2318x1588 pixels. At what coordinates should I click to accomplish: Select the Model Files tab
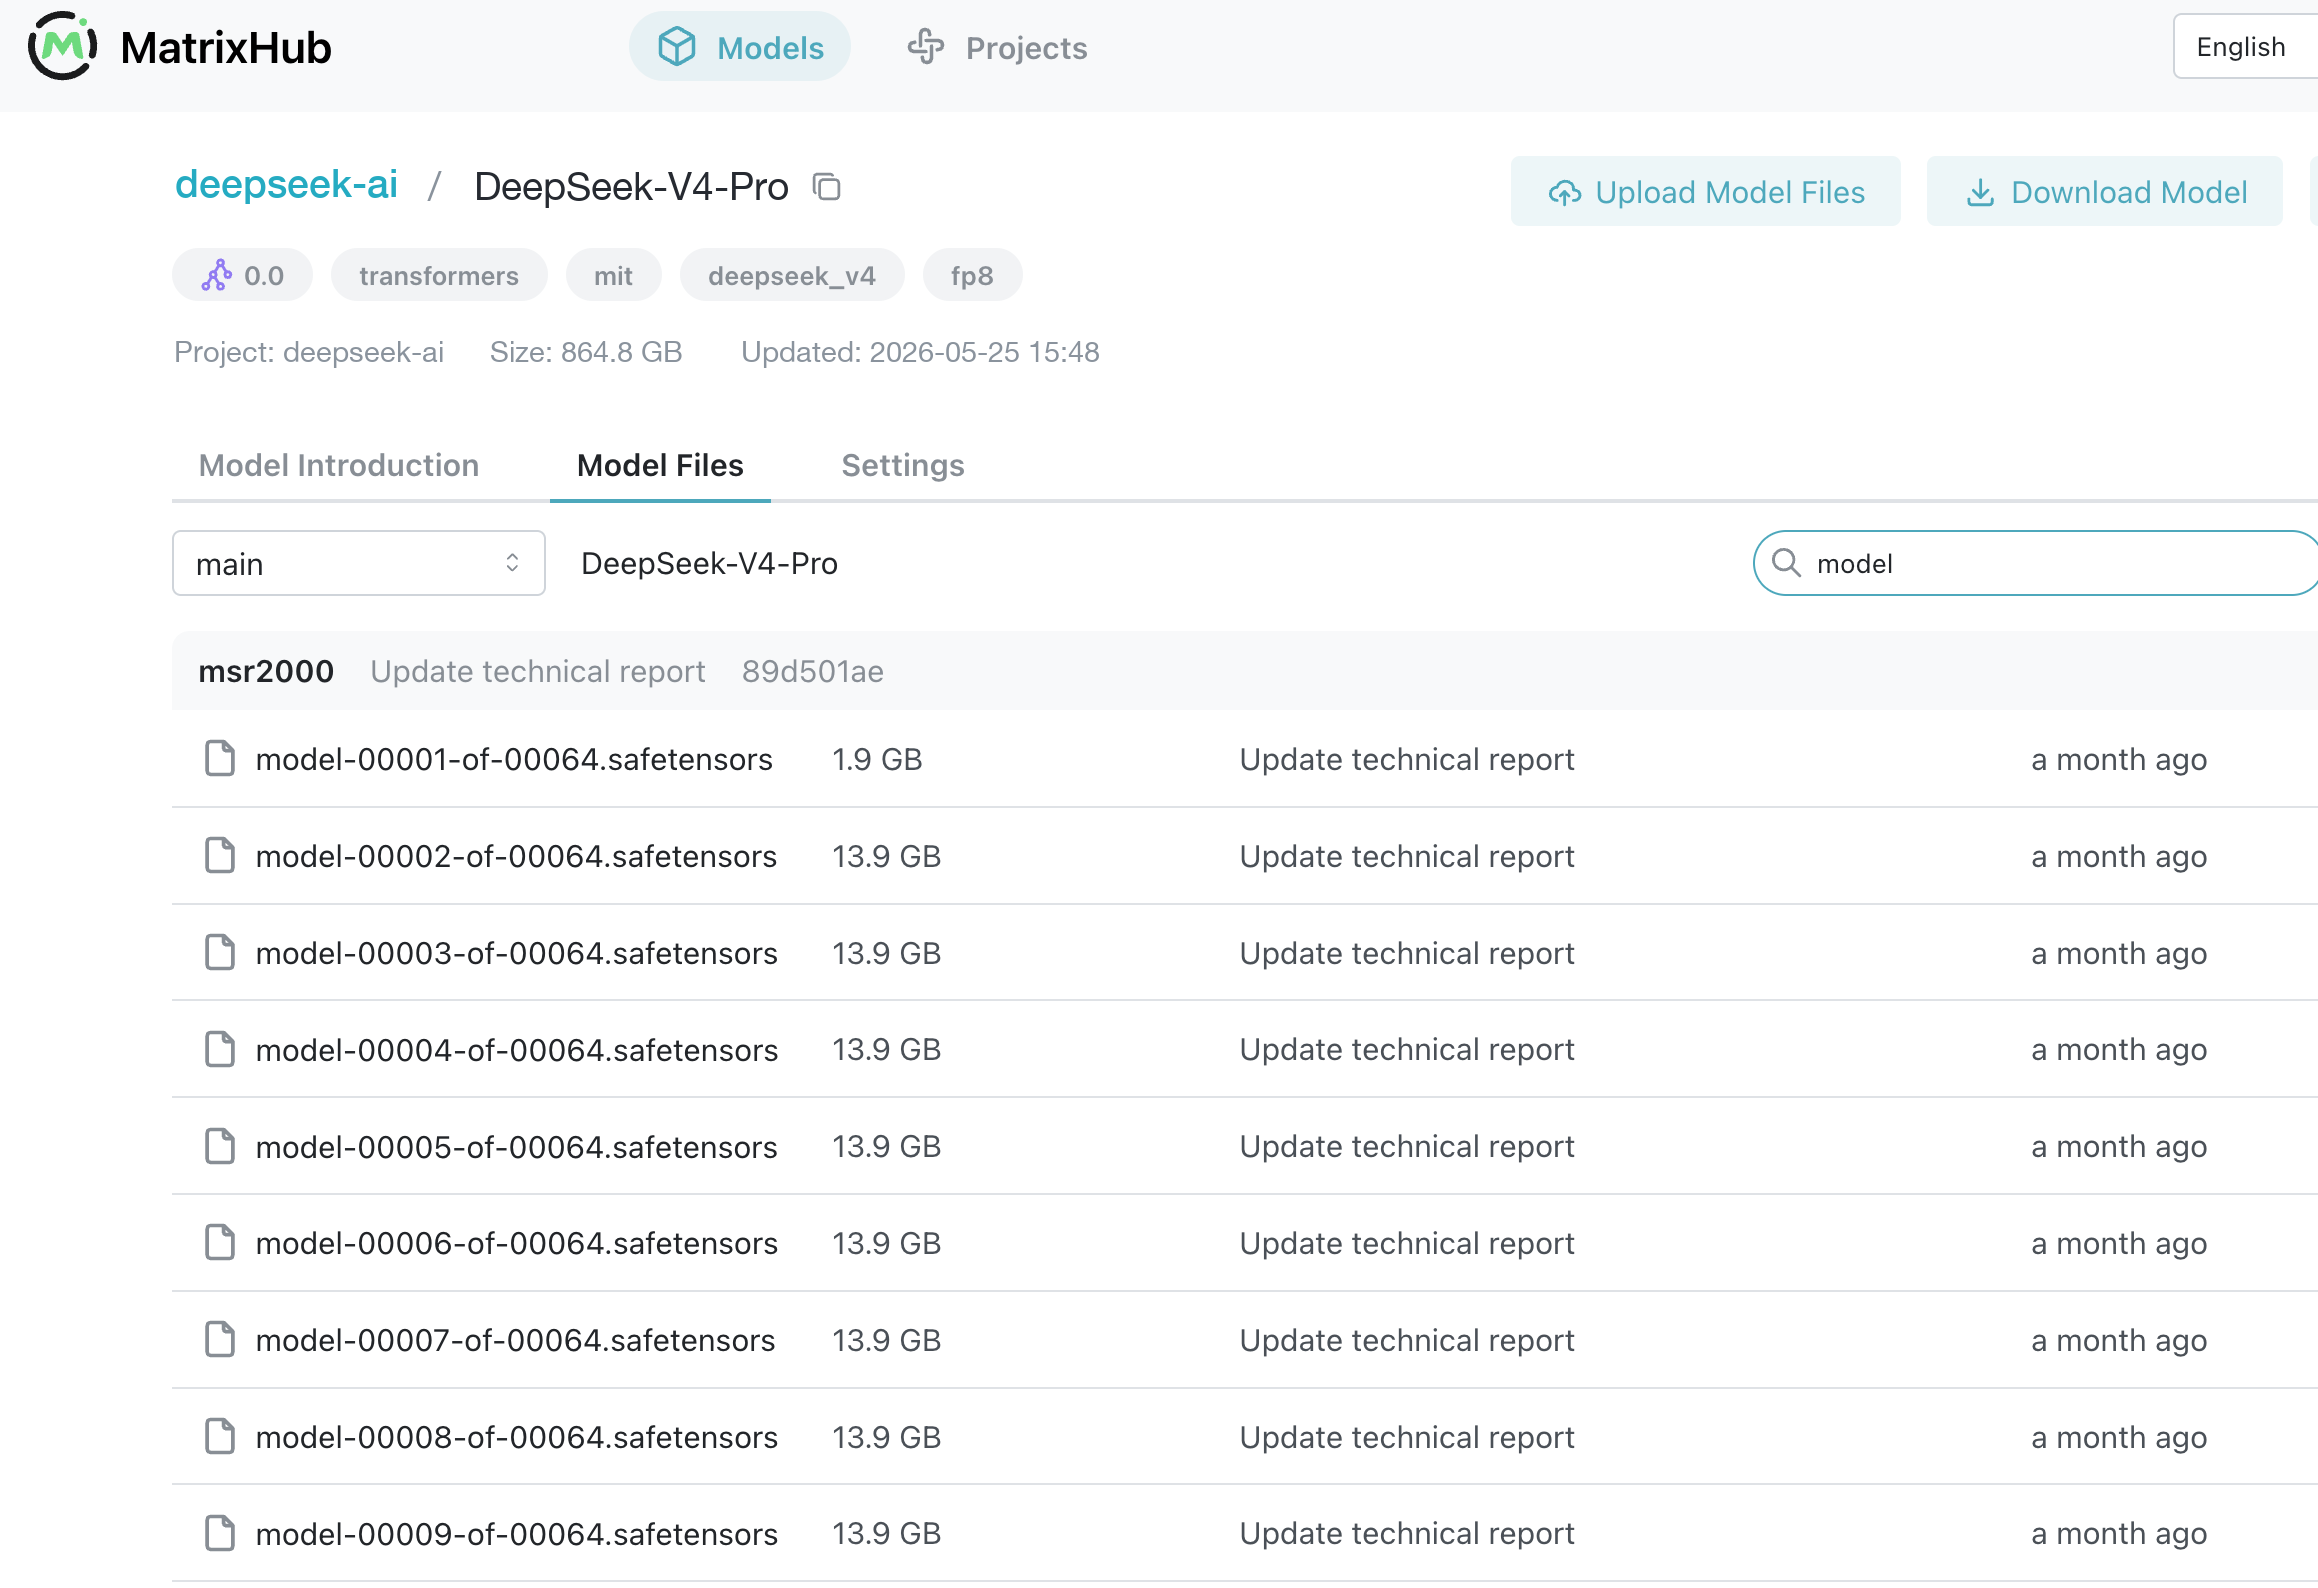tap(660, 465)
